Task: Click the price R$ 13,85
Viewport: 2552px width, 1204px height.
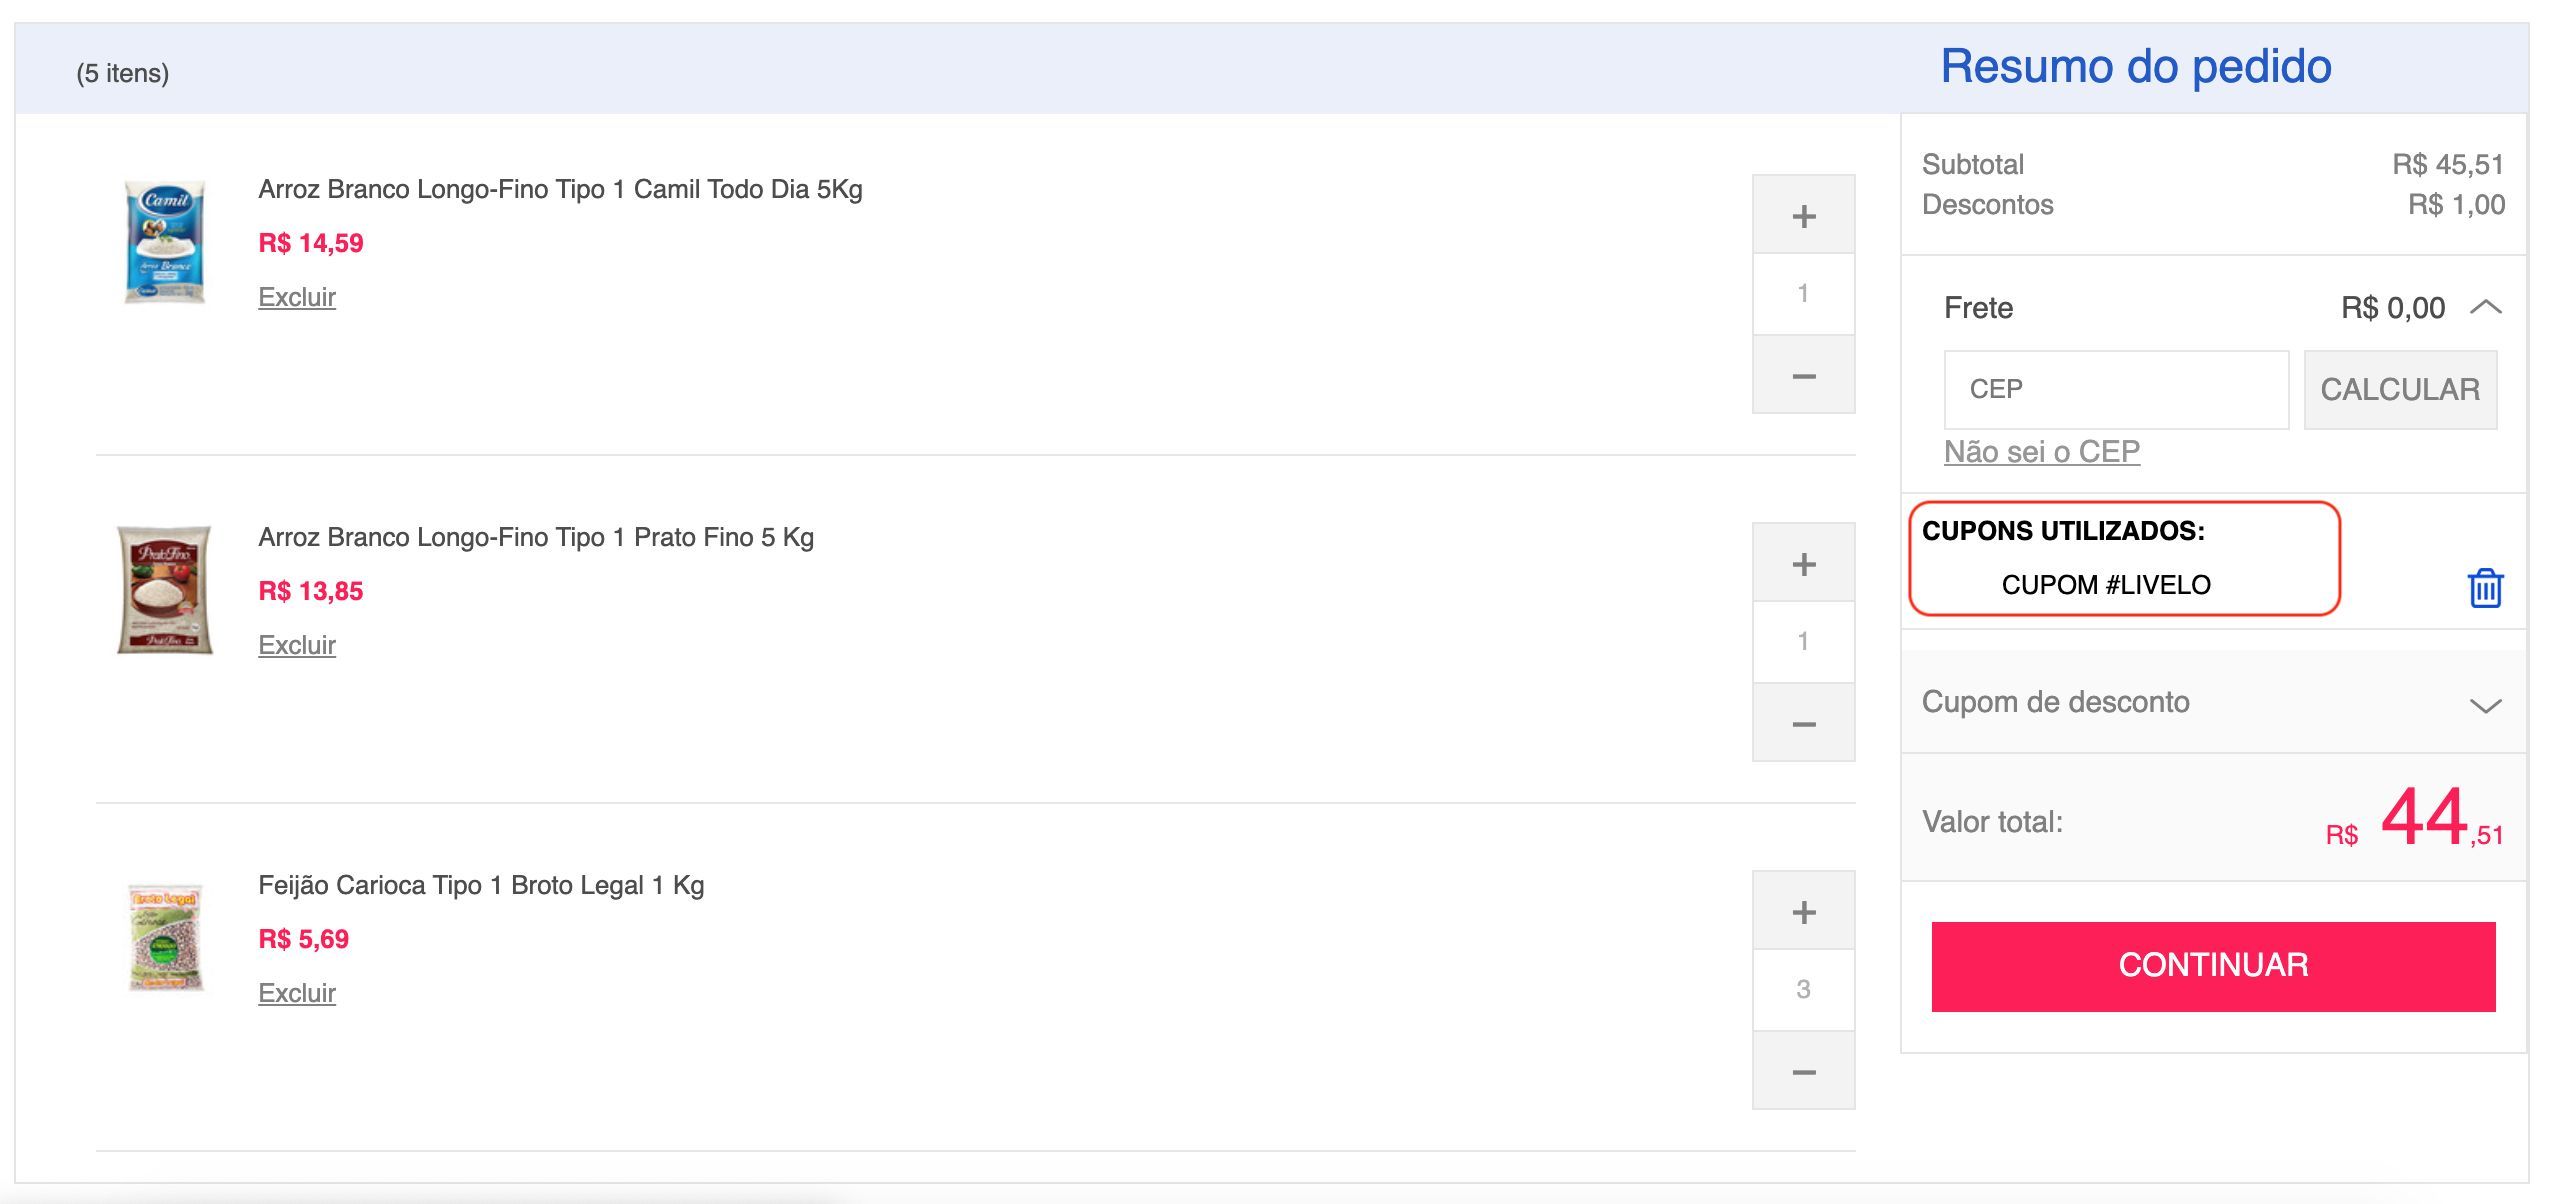Action: (311, 591)
